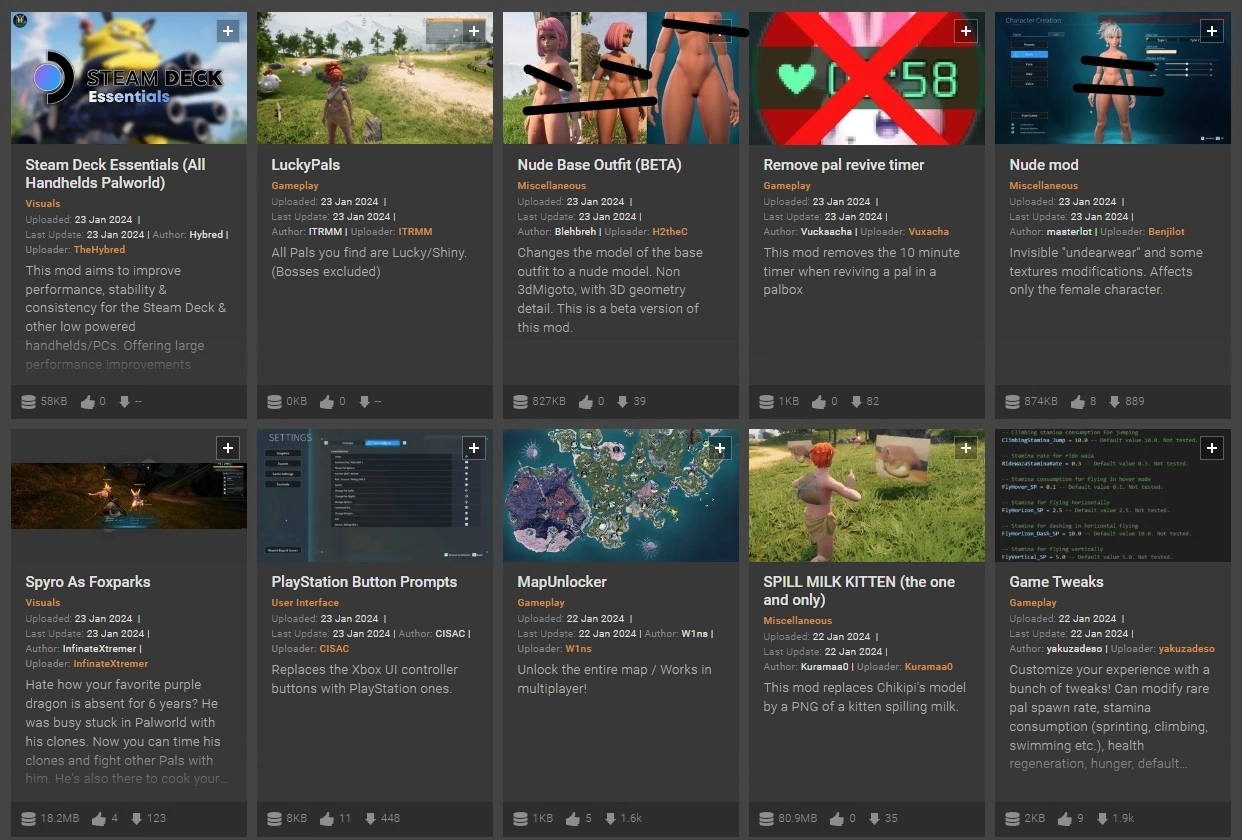This screenshot has width=1242, height=840.
Task: Open Game Tweaks mod title
Action: [1056, 582]
